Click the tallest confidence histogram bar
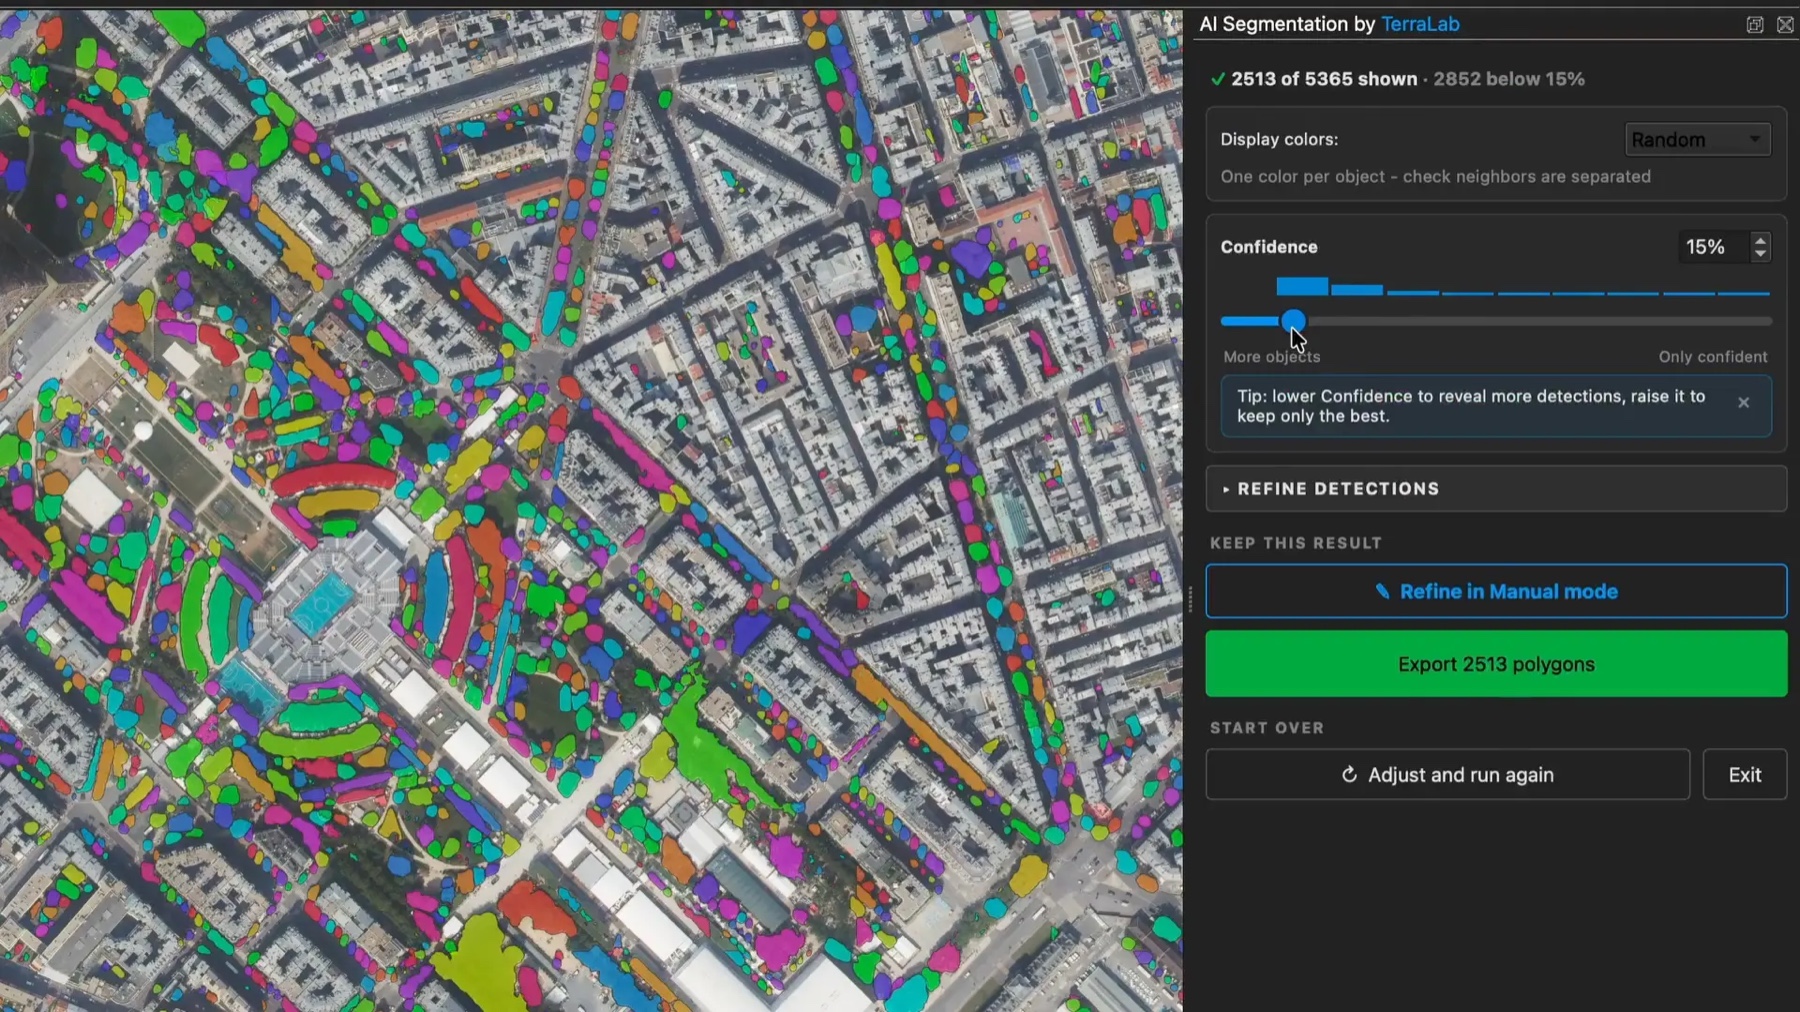1800x1012 pixels. tap(1302, 287)
